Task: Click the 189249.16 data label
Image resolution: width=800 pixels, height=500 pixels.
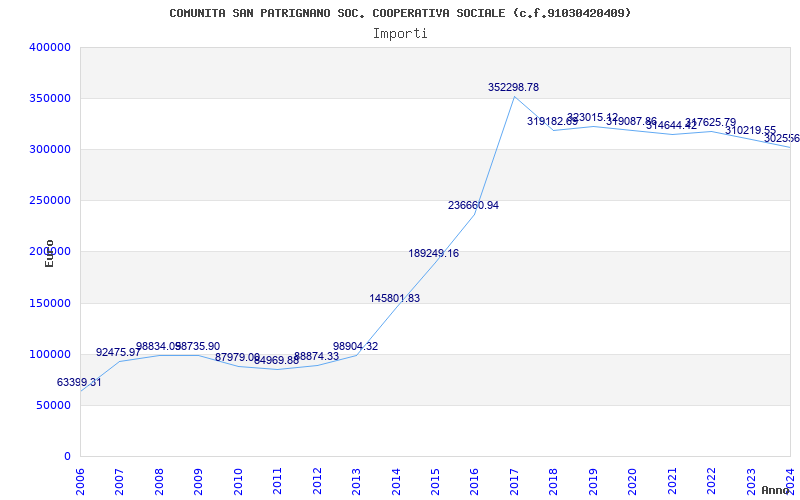Action: pyautogui.click(x=434, y=253)
